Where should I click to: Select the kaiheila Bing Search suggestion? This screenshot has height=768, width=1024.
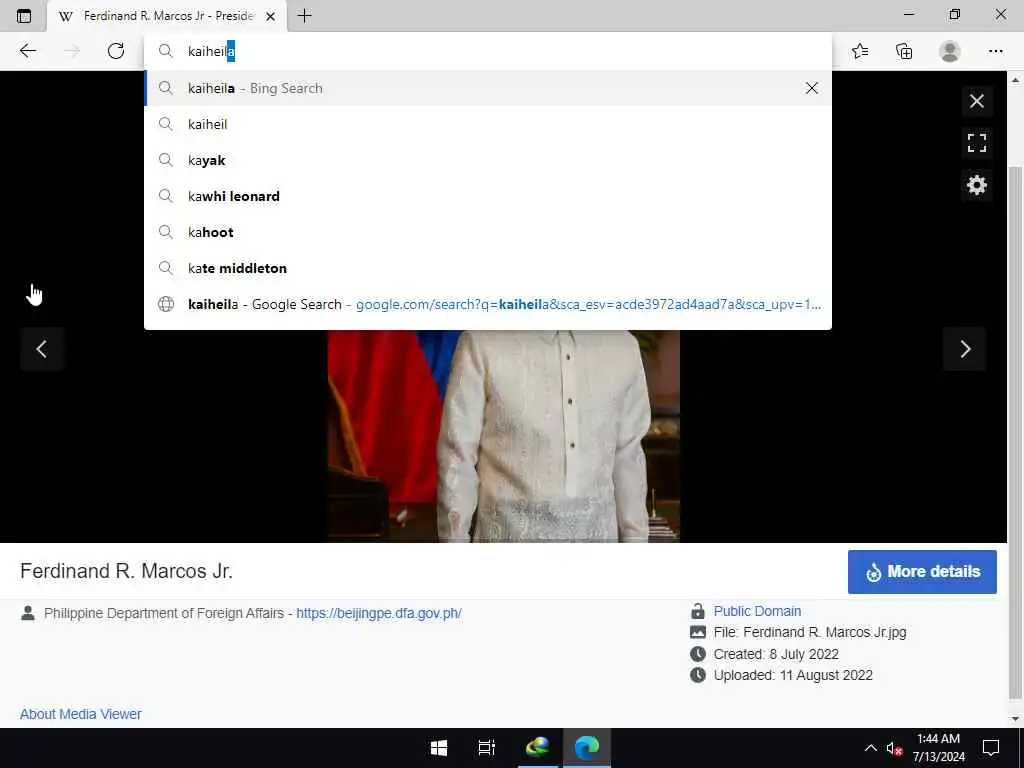[487, 88]
